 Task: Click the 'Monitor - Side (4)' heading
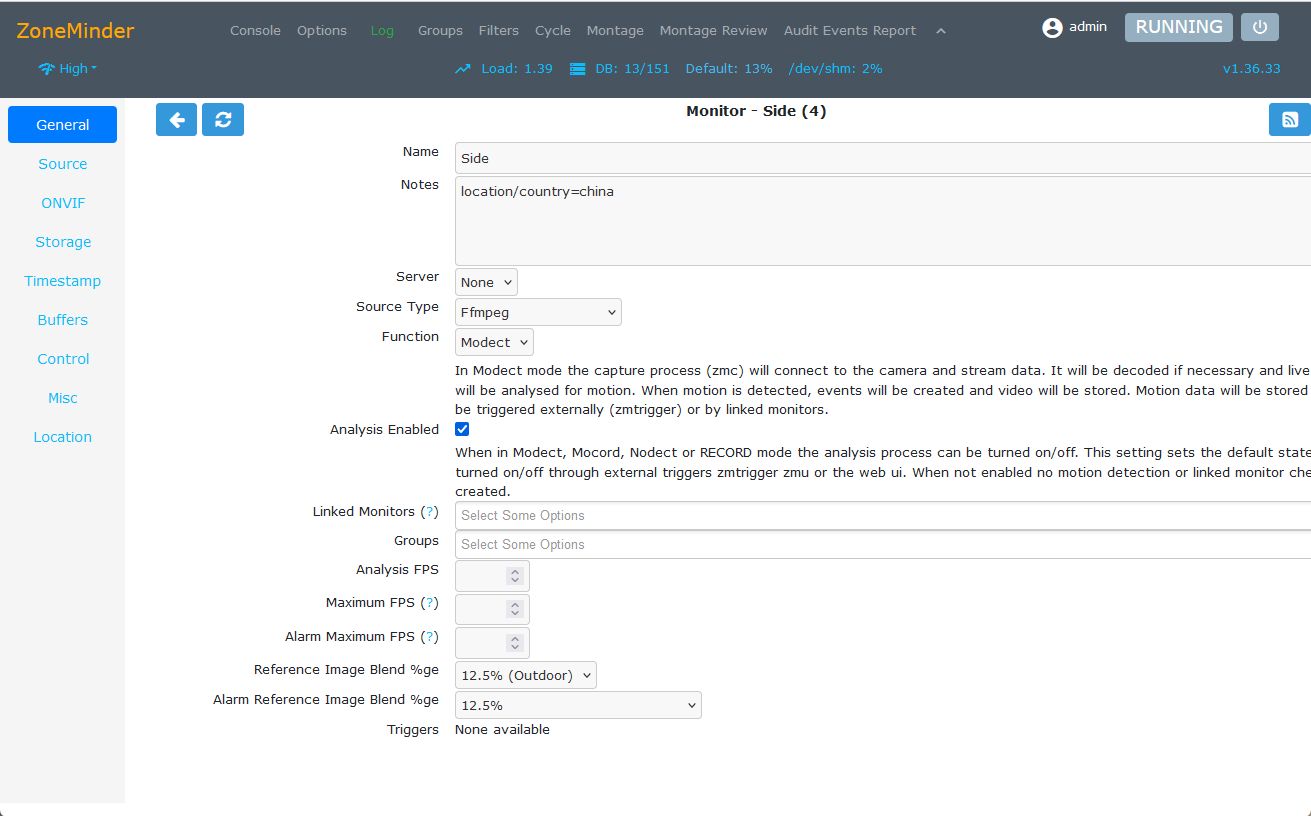[756, 111]
